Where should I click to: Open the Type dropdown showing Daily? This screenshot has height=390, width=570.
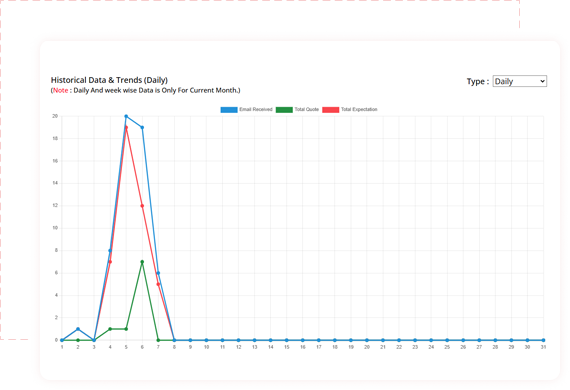click(x=519, y=81)
